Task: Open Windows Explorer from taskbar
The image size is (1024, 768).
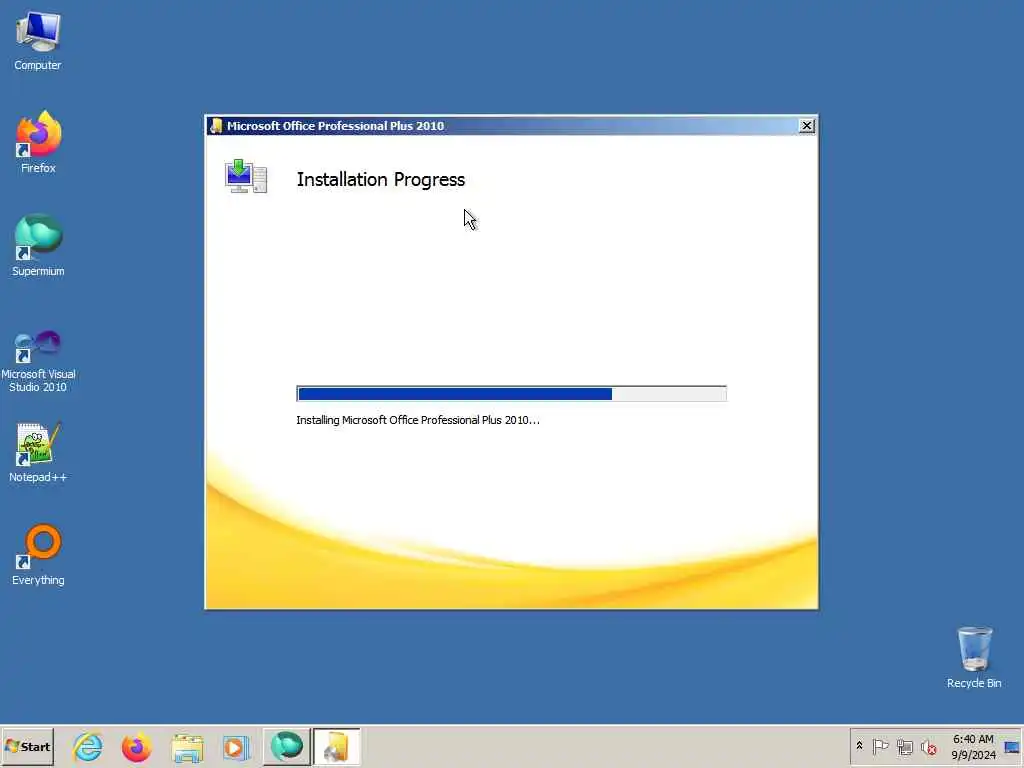Action: pyautogui.click(x=187, y=746)
